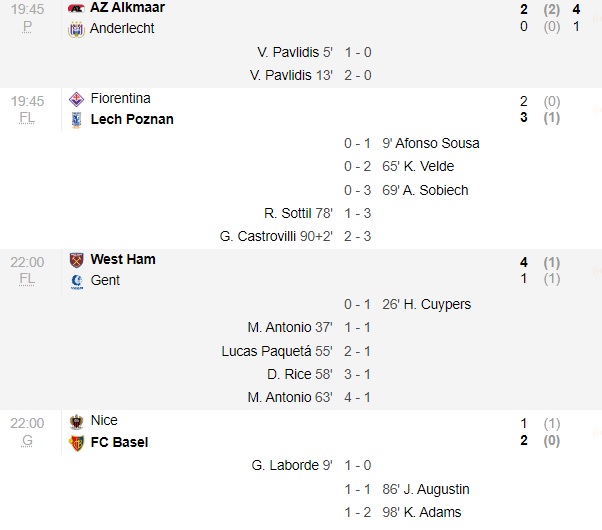Open the AZ Alkmaar team link
Screen dimensions: 602x530
127,8
